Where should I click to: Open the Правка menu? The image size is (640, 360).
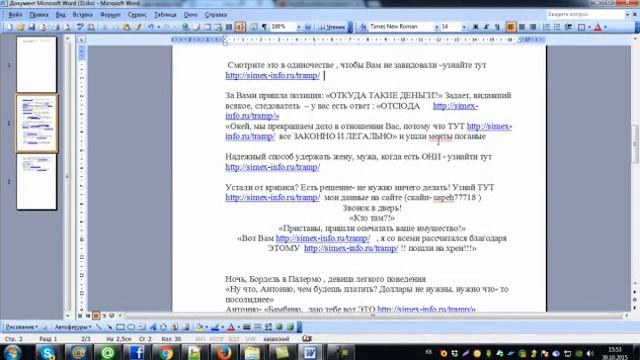coord(39,15)
